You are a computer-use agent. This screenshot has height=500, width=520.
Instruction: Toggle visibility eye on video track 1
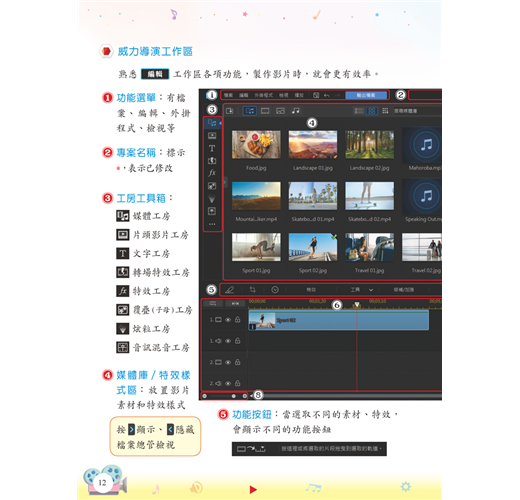228,320
